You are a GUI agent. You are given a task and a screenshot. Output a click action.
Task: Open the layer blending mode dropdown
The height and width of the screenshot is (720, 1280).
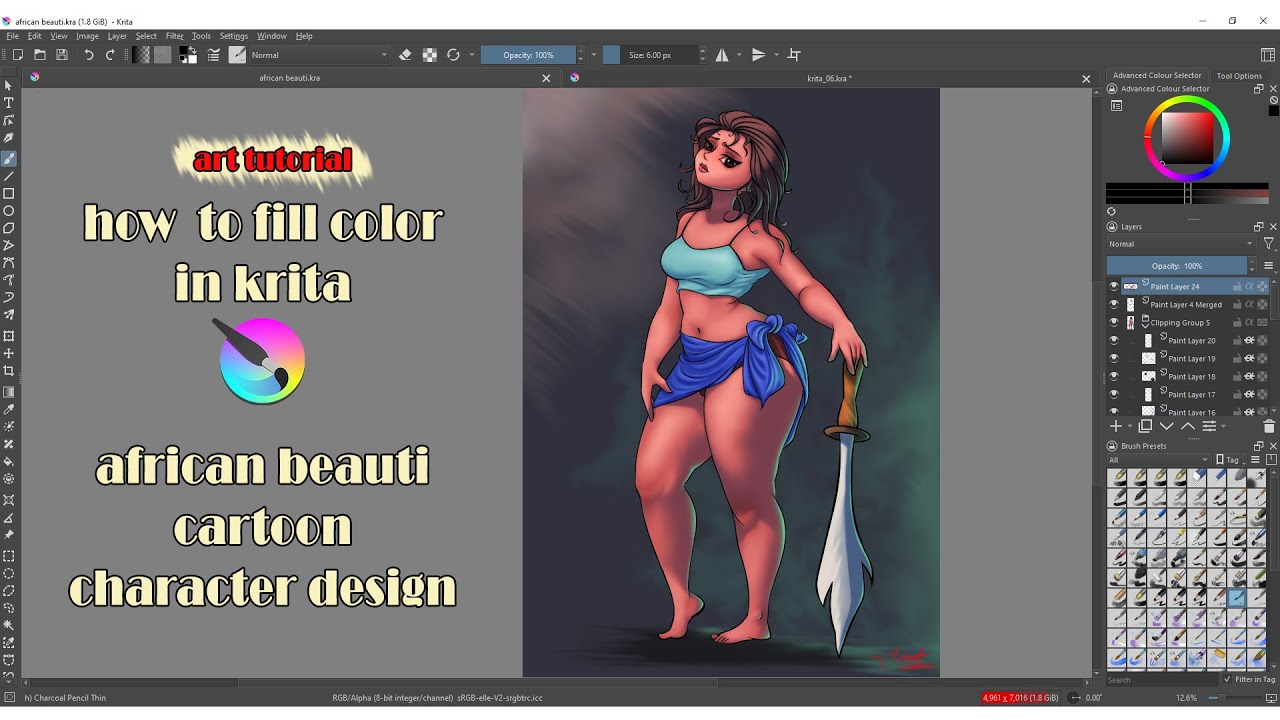1180,244
